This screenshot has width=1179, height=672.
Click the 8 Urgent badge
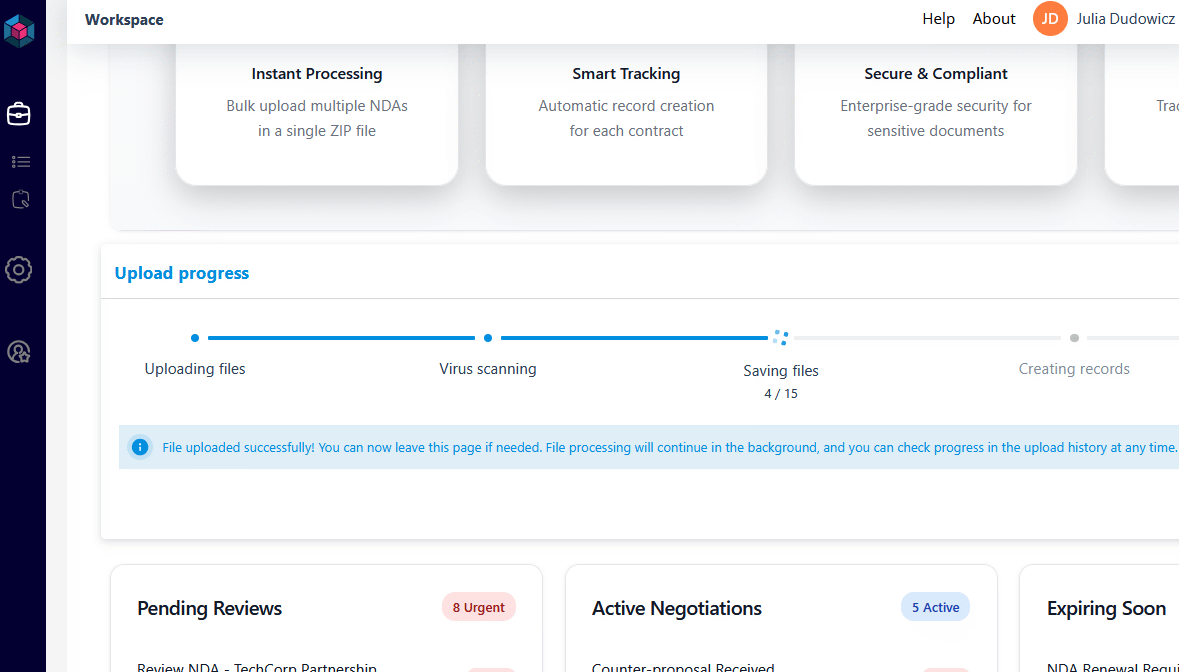(479, 607)
